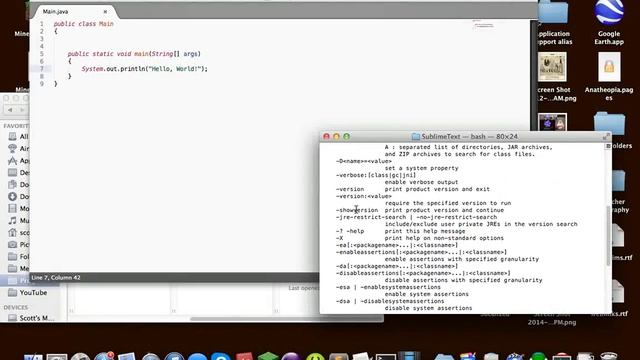
Task: Click "-dsa | -disablesystemassertions" Terminal line
Action: 390,301
